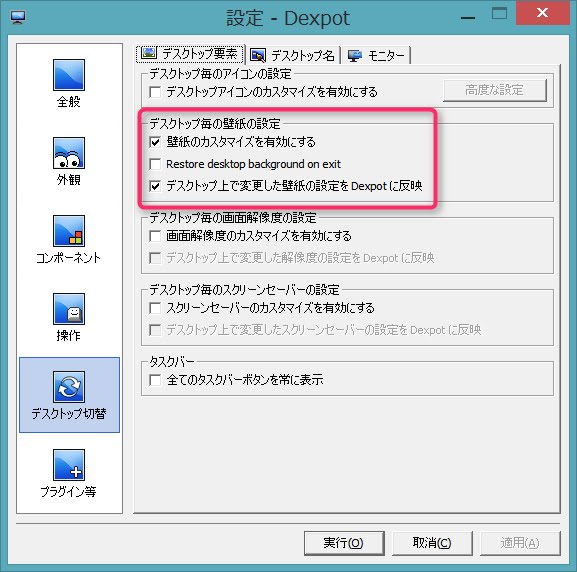
Task: Minimize the Dexpot settings window
Action: pyautogui.click(x=468, y=15)
